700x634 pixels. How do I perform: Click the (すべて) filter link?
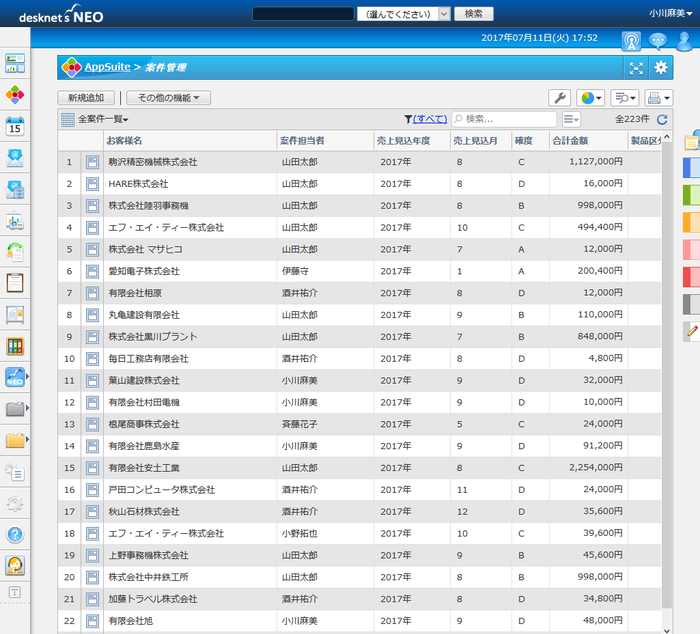tap(430, 120)
